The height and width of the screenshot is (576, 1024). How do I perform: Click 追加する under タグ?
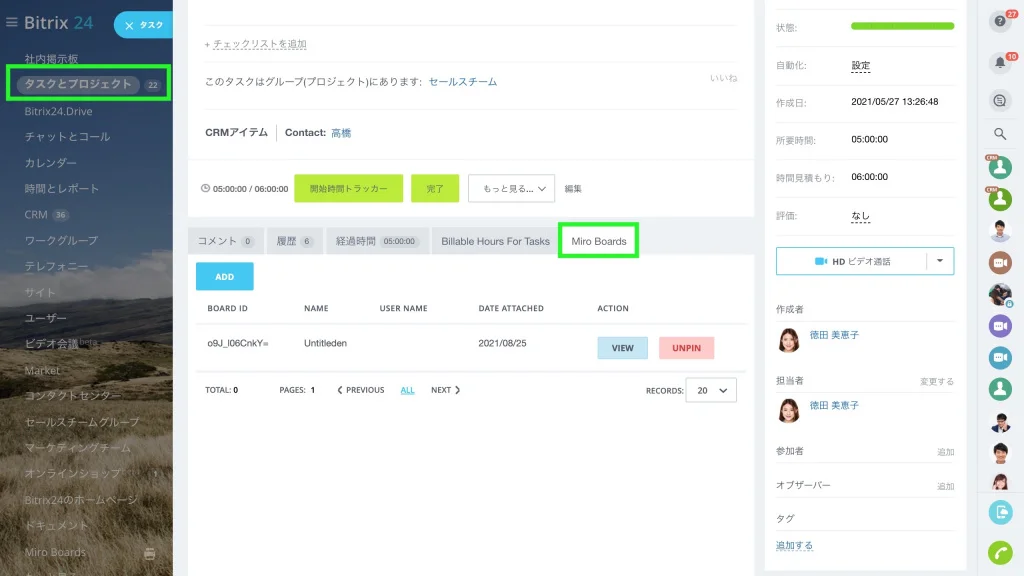[794, 545]
